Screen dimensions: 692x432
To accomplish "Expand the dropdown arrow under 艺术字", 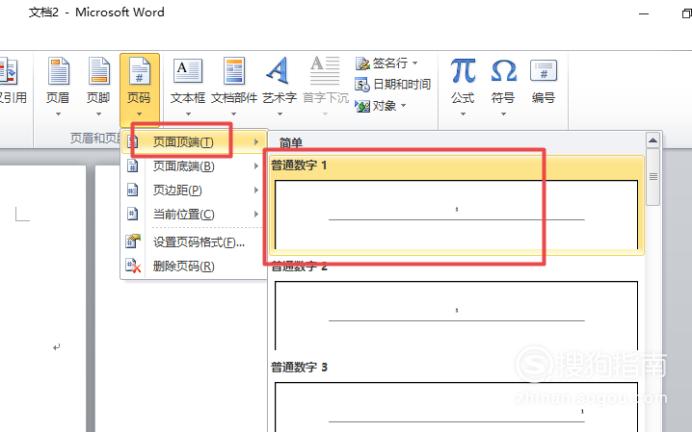I will click(x=280, y=114).
